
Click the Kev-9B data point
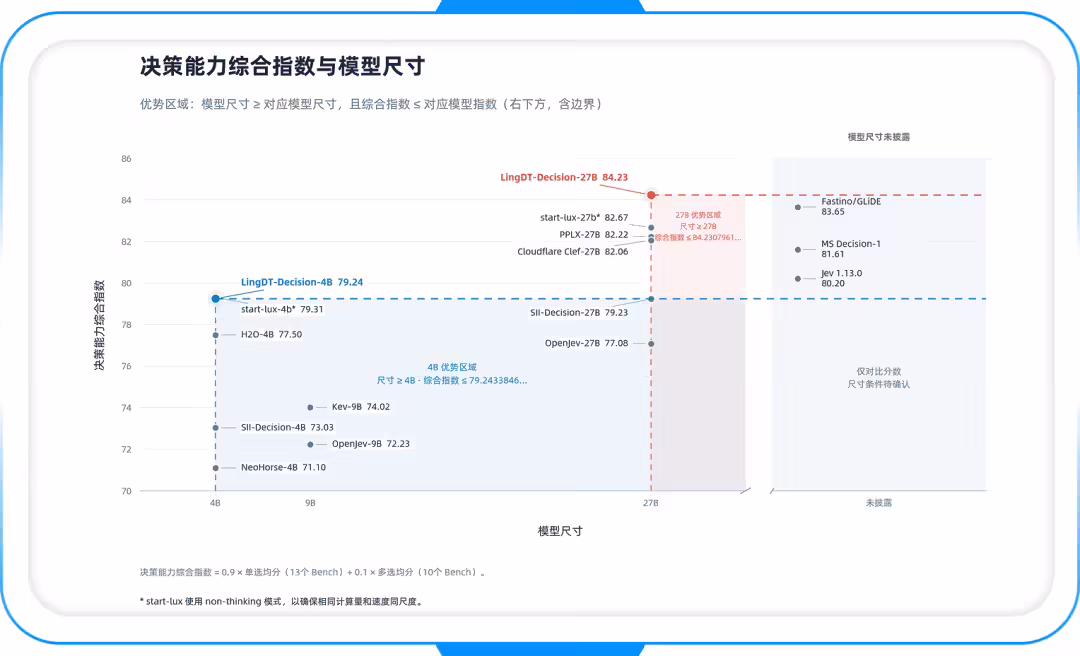click(x=310, y=407)
